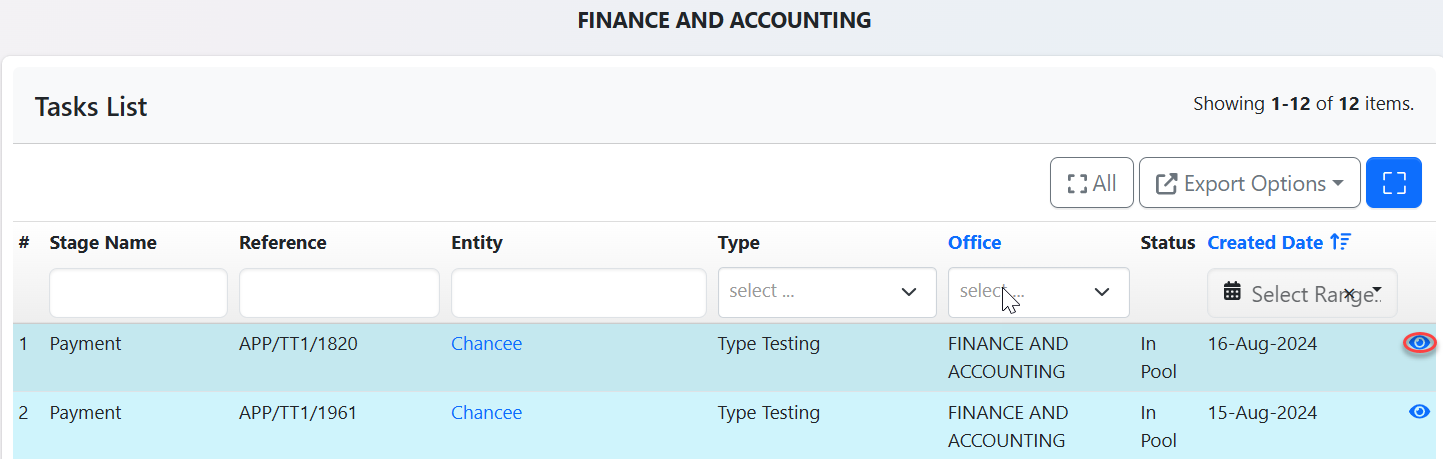The width and height of the screenshot is (1443, 459).
Task: Expand the Type filter select box
Action: (826, 292)
